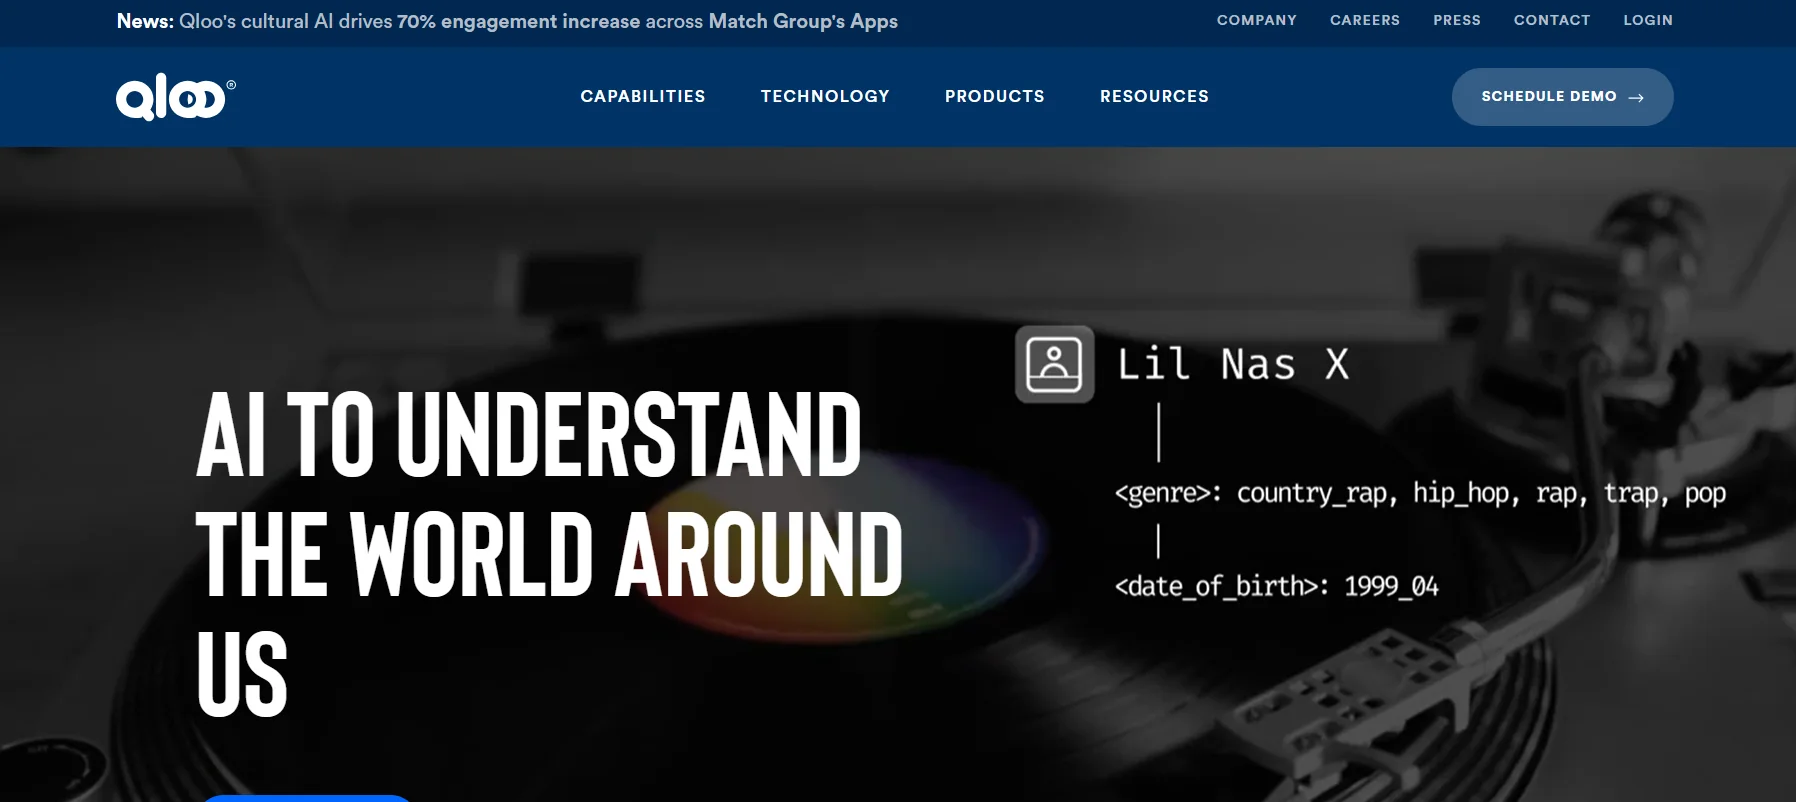1796x802 pixels.
Task: Click the date_of_birth attribute line
Action: point(1276,585)
